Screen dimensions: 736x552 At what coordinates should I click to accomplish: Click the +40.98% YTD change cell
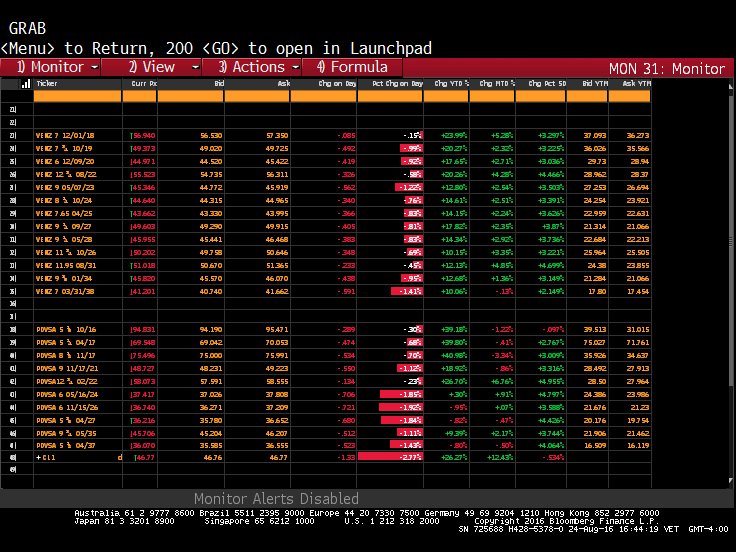[x=454, y=355]
